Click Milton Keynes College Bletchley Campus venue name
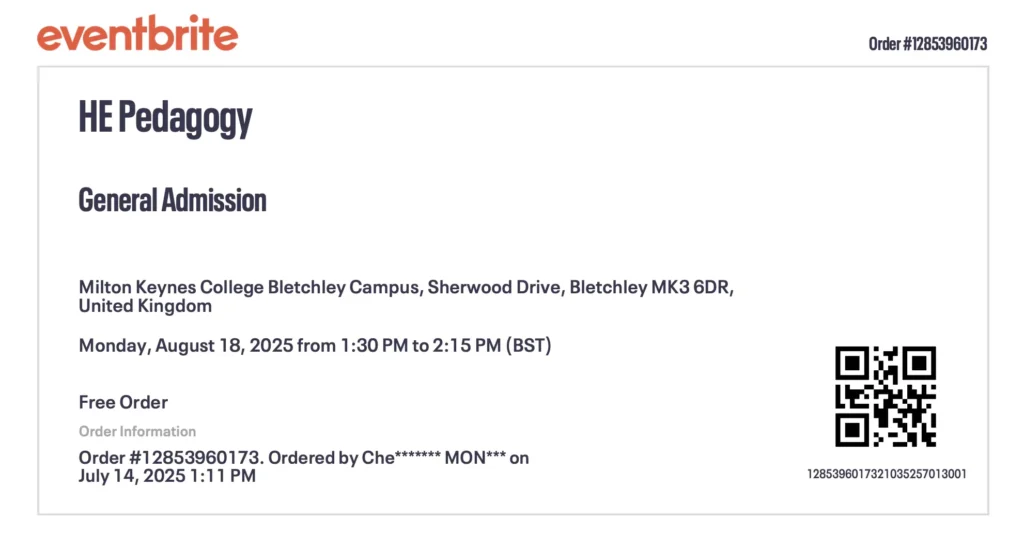Screen dimensions: 1024x535 coord(251,287)
